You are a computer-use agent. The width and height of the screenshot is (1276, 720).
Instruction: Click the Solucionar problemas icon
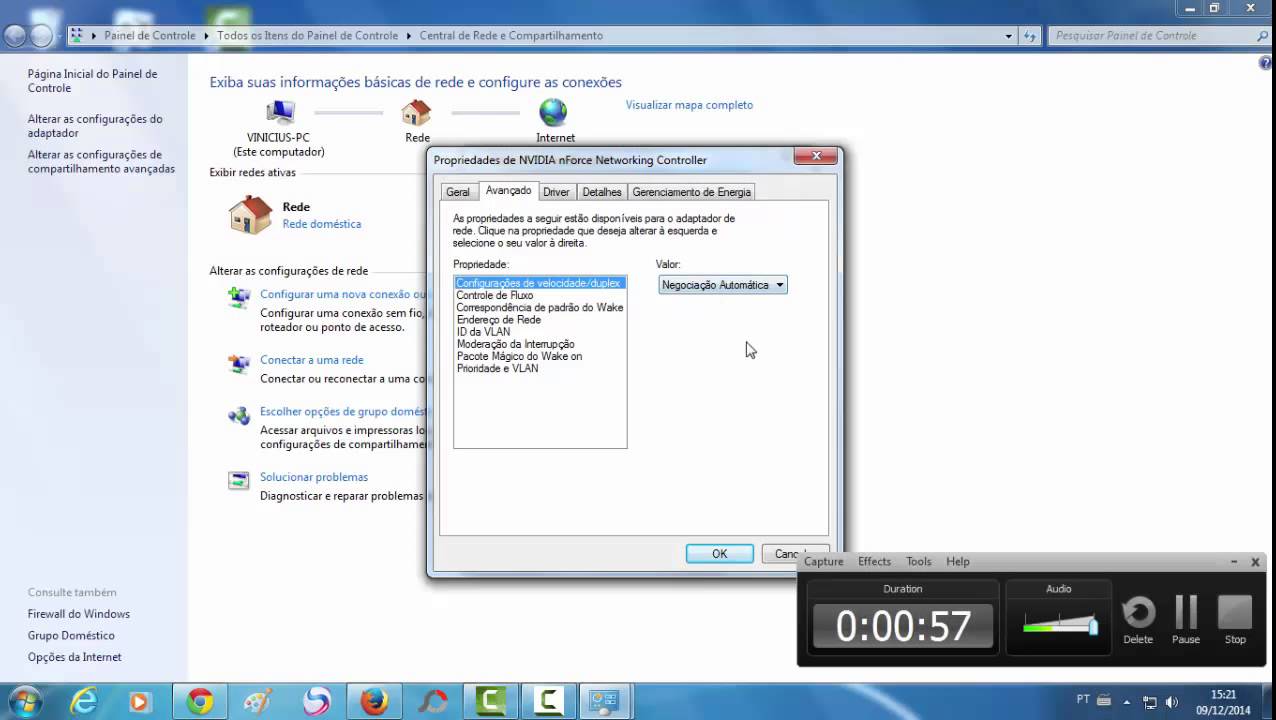239,481
